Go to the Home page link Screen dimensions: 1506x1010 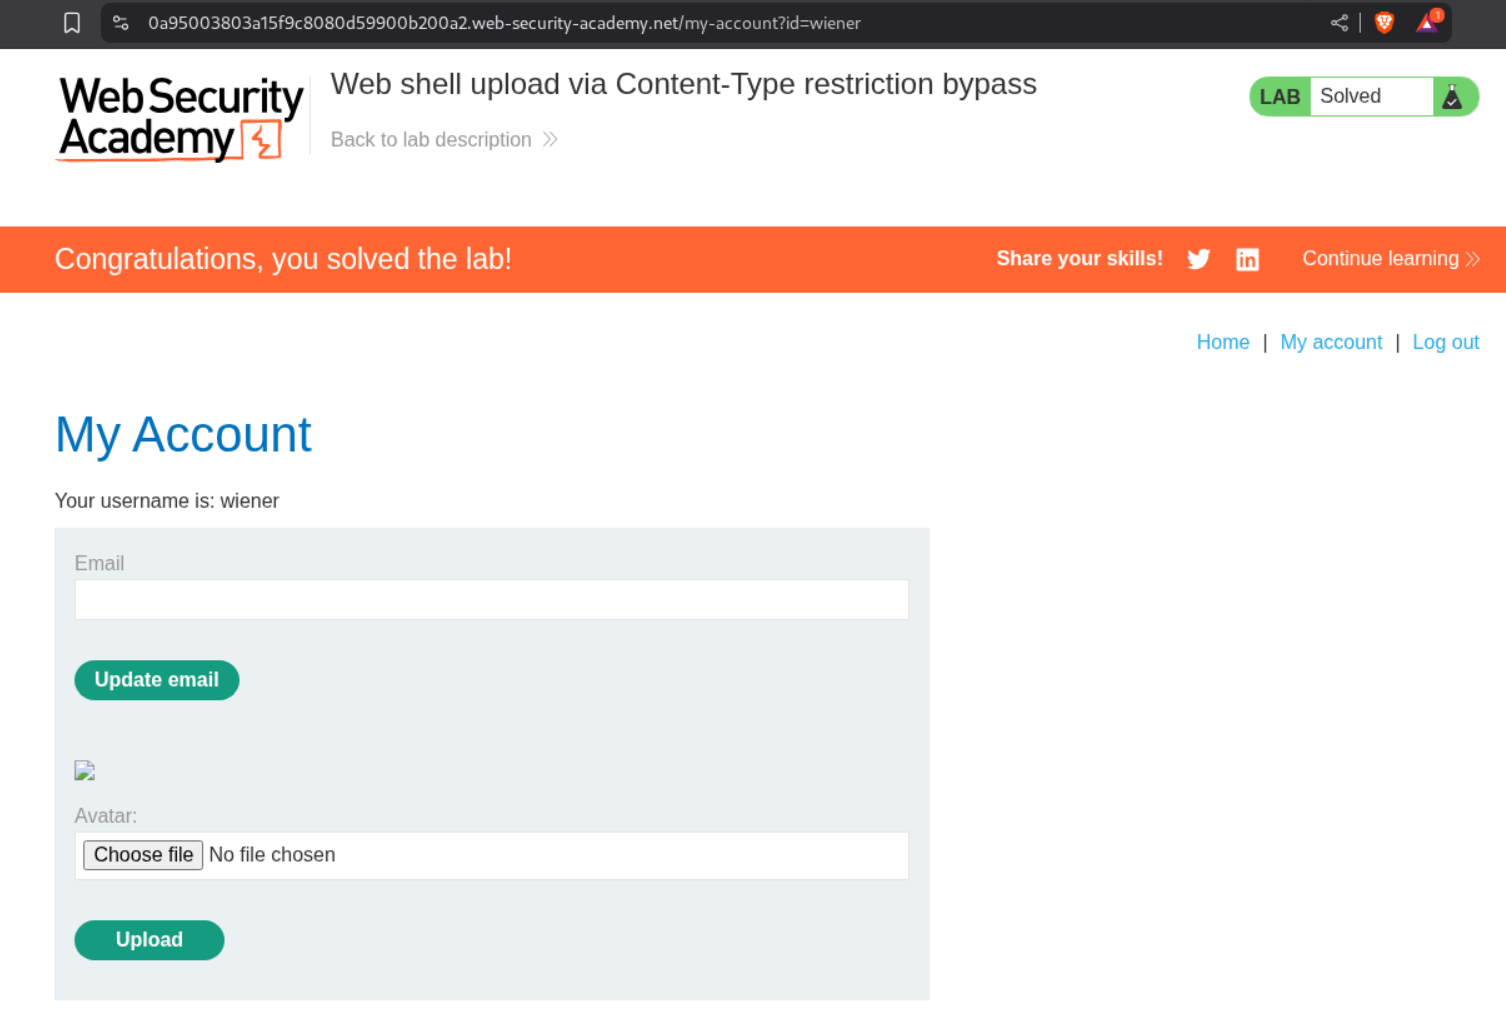(x=1222, y=342)
